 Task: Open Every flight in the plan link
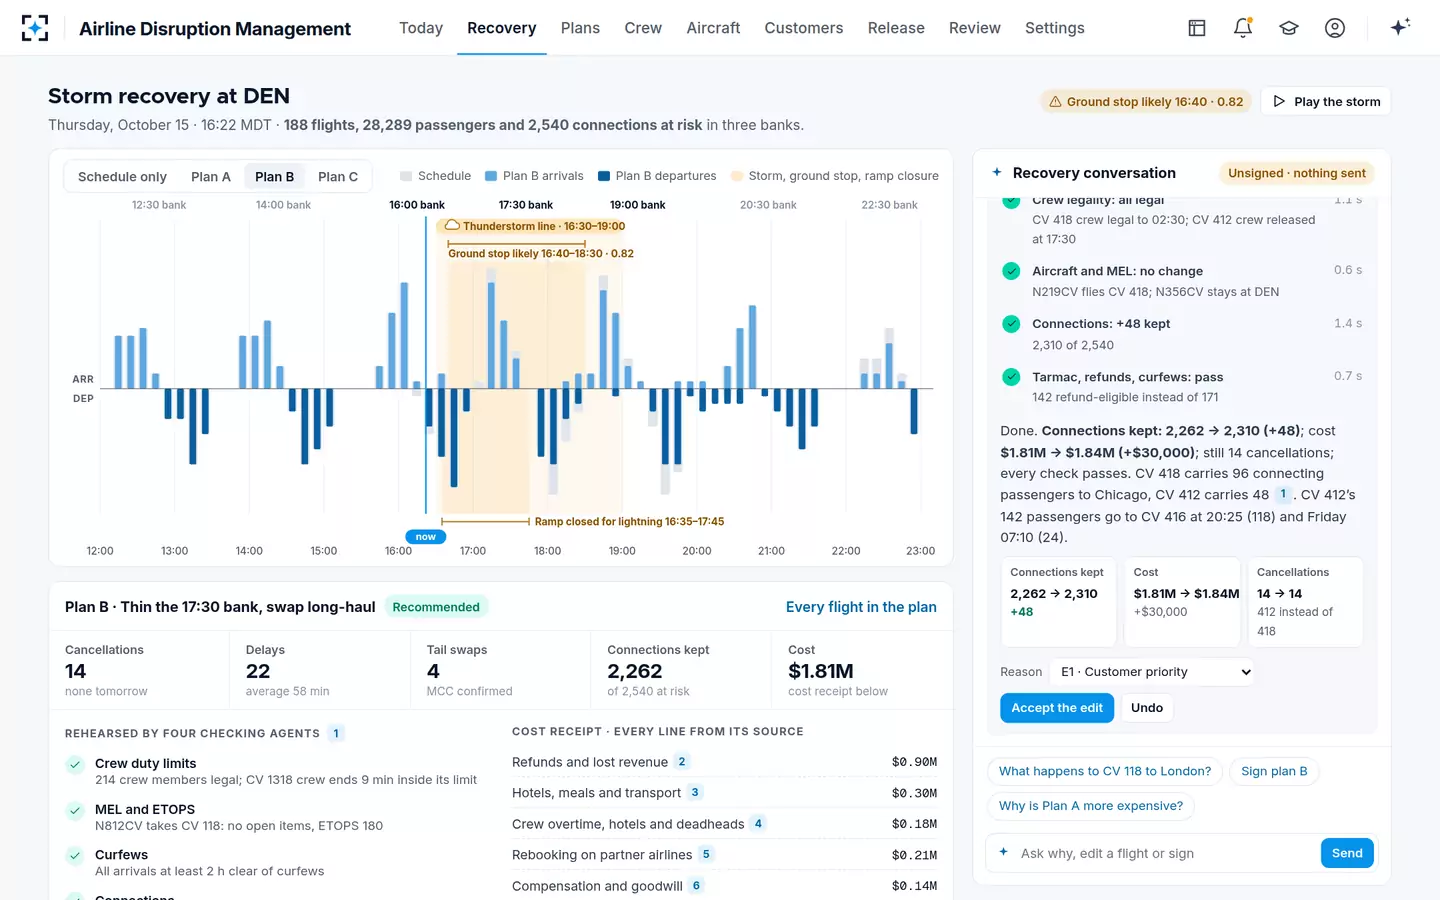(x=861, y=607)
